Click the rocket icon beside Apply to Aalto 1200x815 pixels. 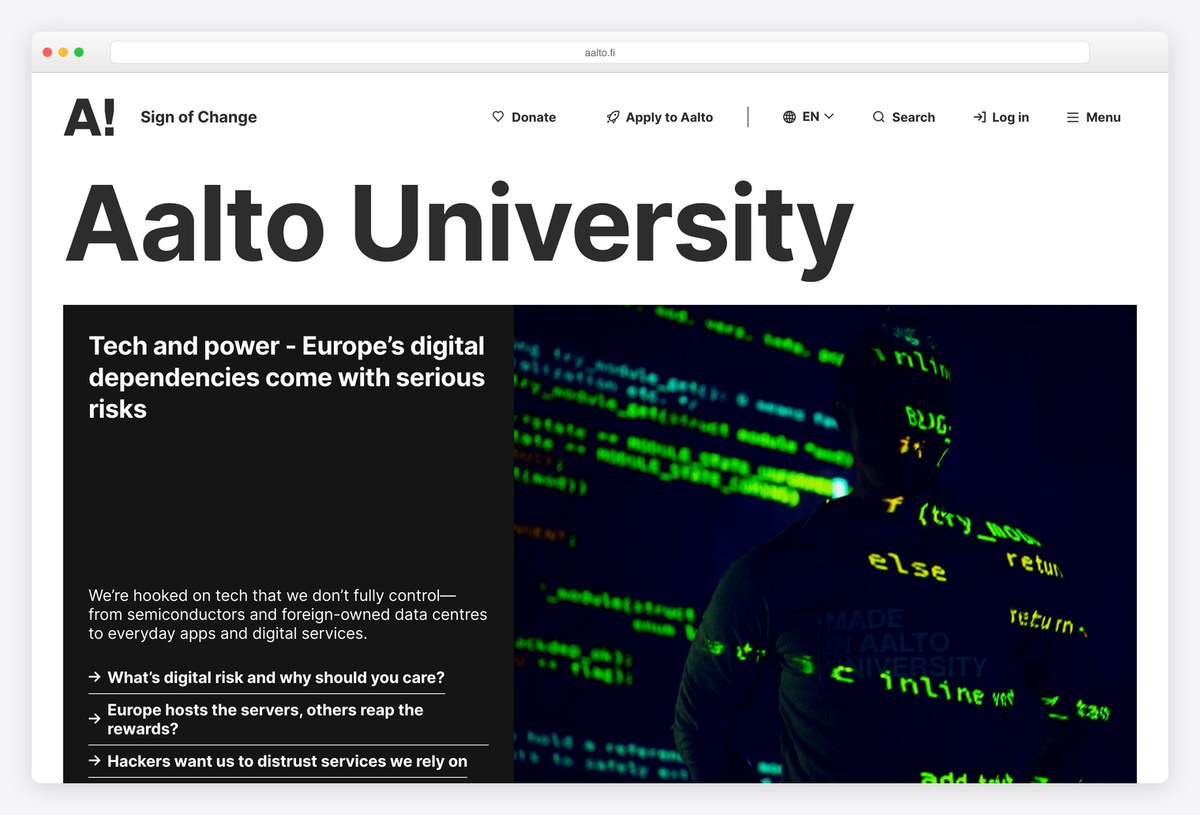[x=613, y=117]
